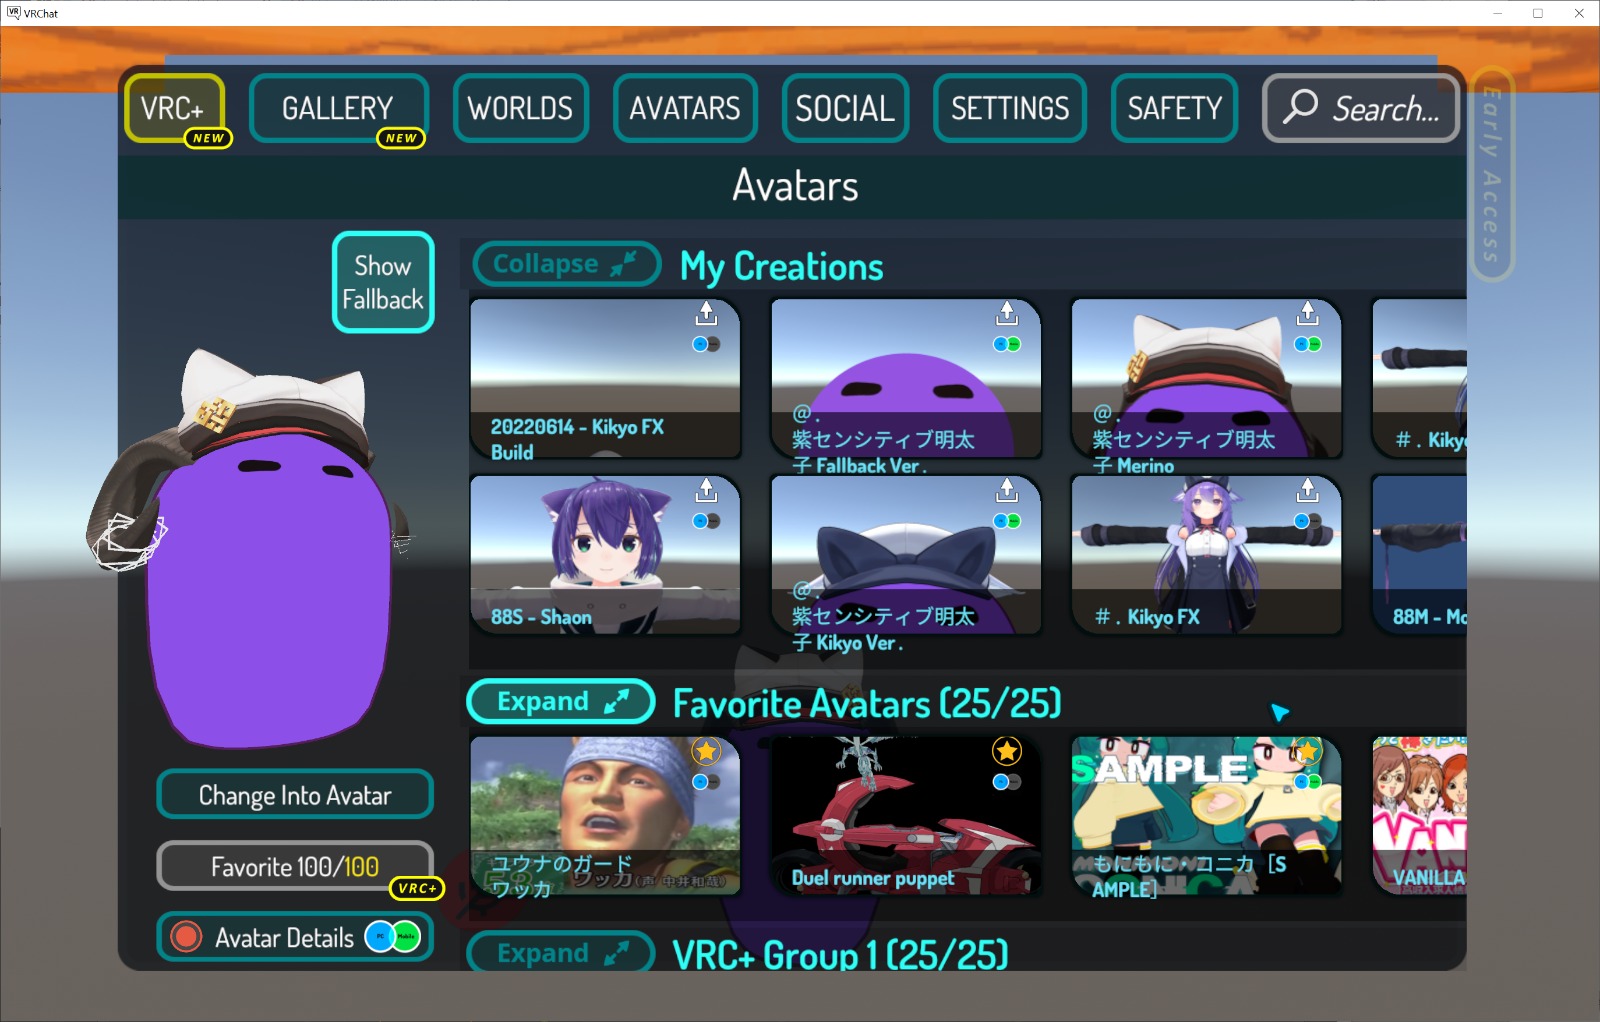The width and height of the screenshot is (1600, 1022).
Task: Select 20220614 - Kikyo FX Build avatar
Action: (605, 378)
